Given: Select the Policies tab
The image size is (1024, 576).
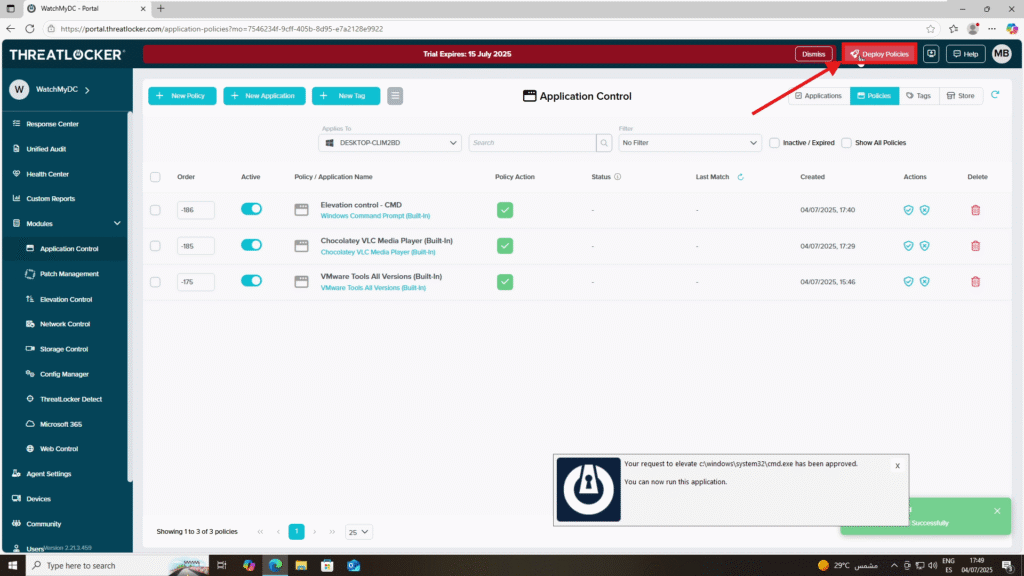Looking at the screenshot, I should [874, 96].
